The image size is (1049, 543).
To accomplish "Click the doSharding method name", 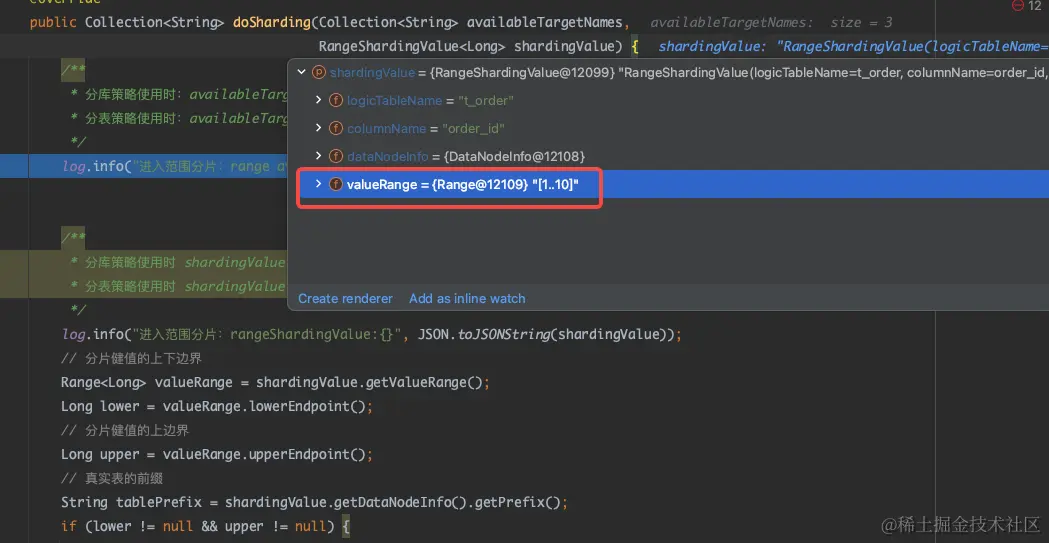I will [272, 22].
